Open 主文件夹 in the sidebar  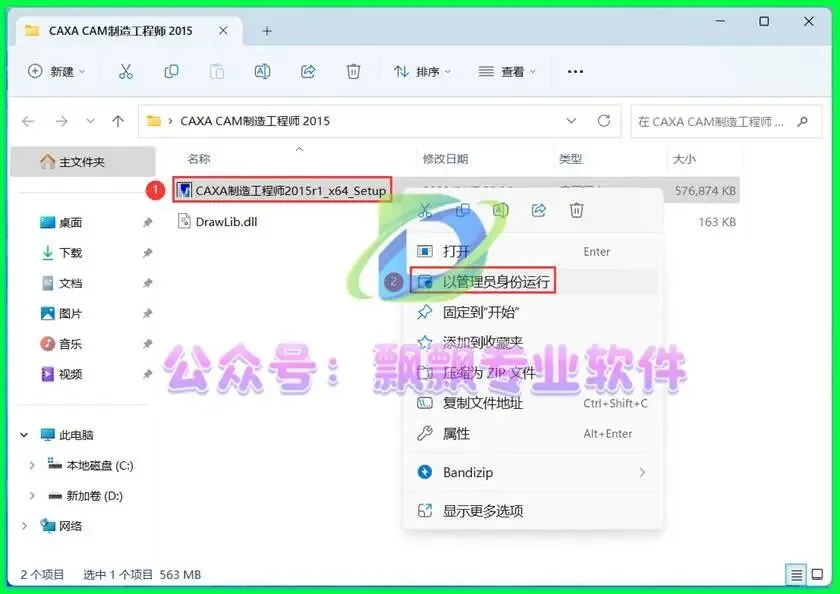[83, 162]
